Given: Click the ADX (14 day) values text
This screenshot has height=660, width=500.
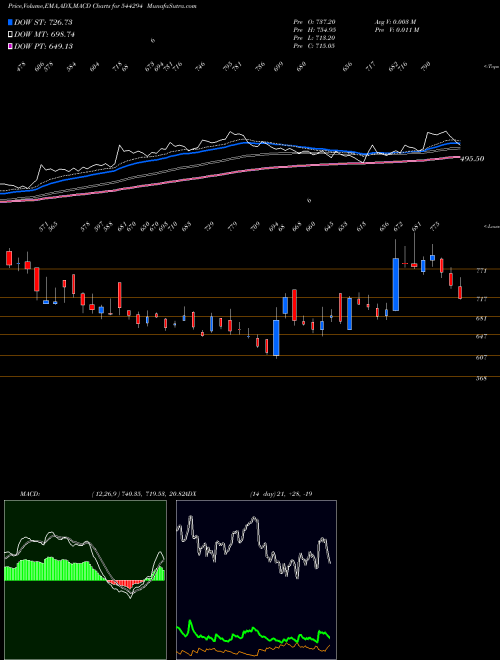Looking at the screenshot, I should click(280, 493).
